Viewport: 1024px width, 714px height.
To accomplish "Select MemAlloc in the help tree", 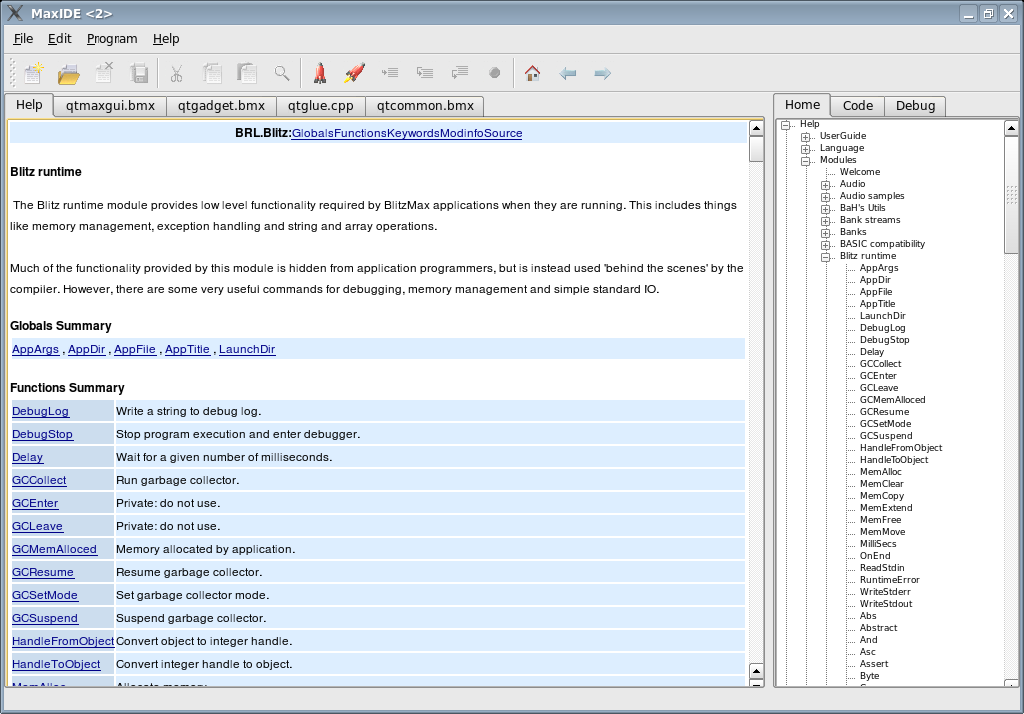I will [880, 472].
